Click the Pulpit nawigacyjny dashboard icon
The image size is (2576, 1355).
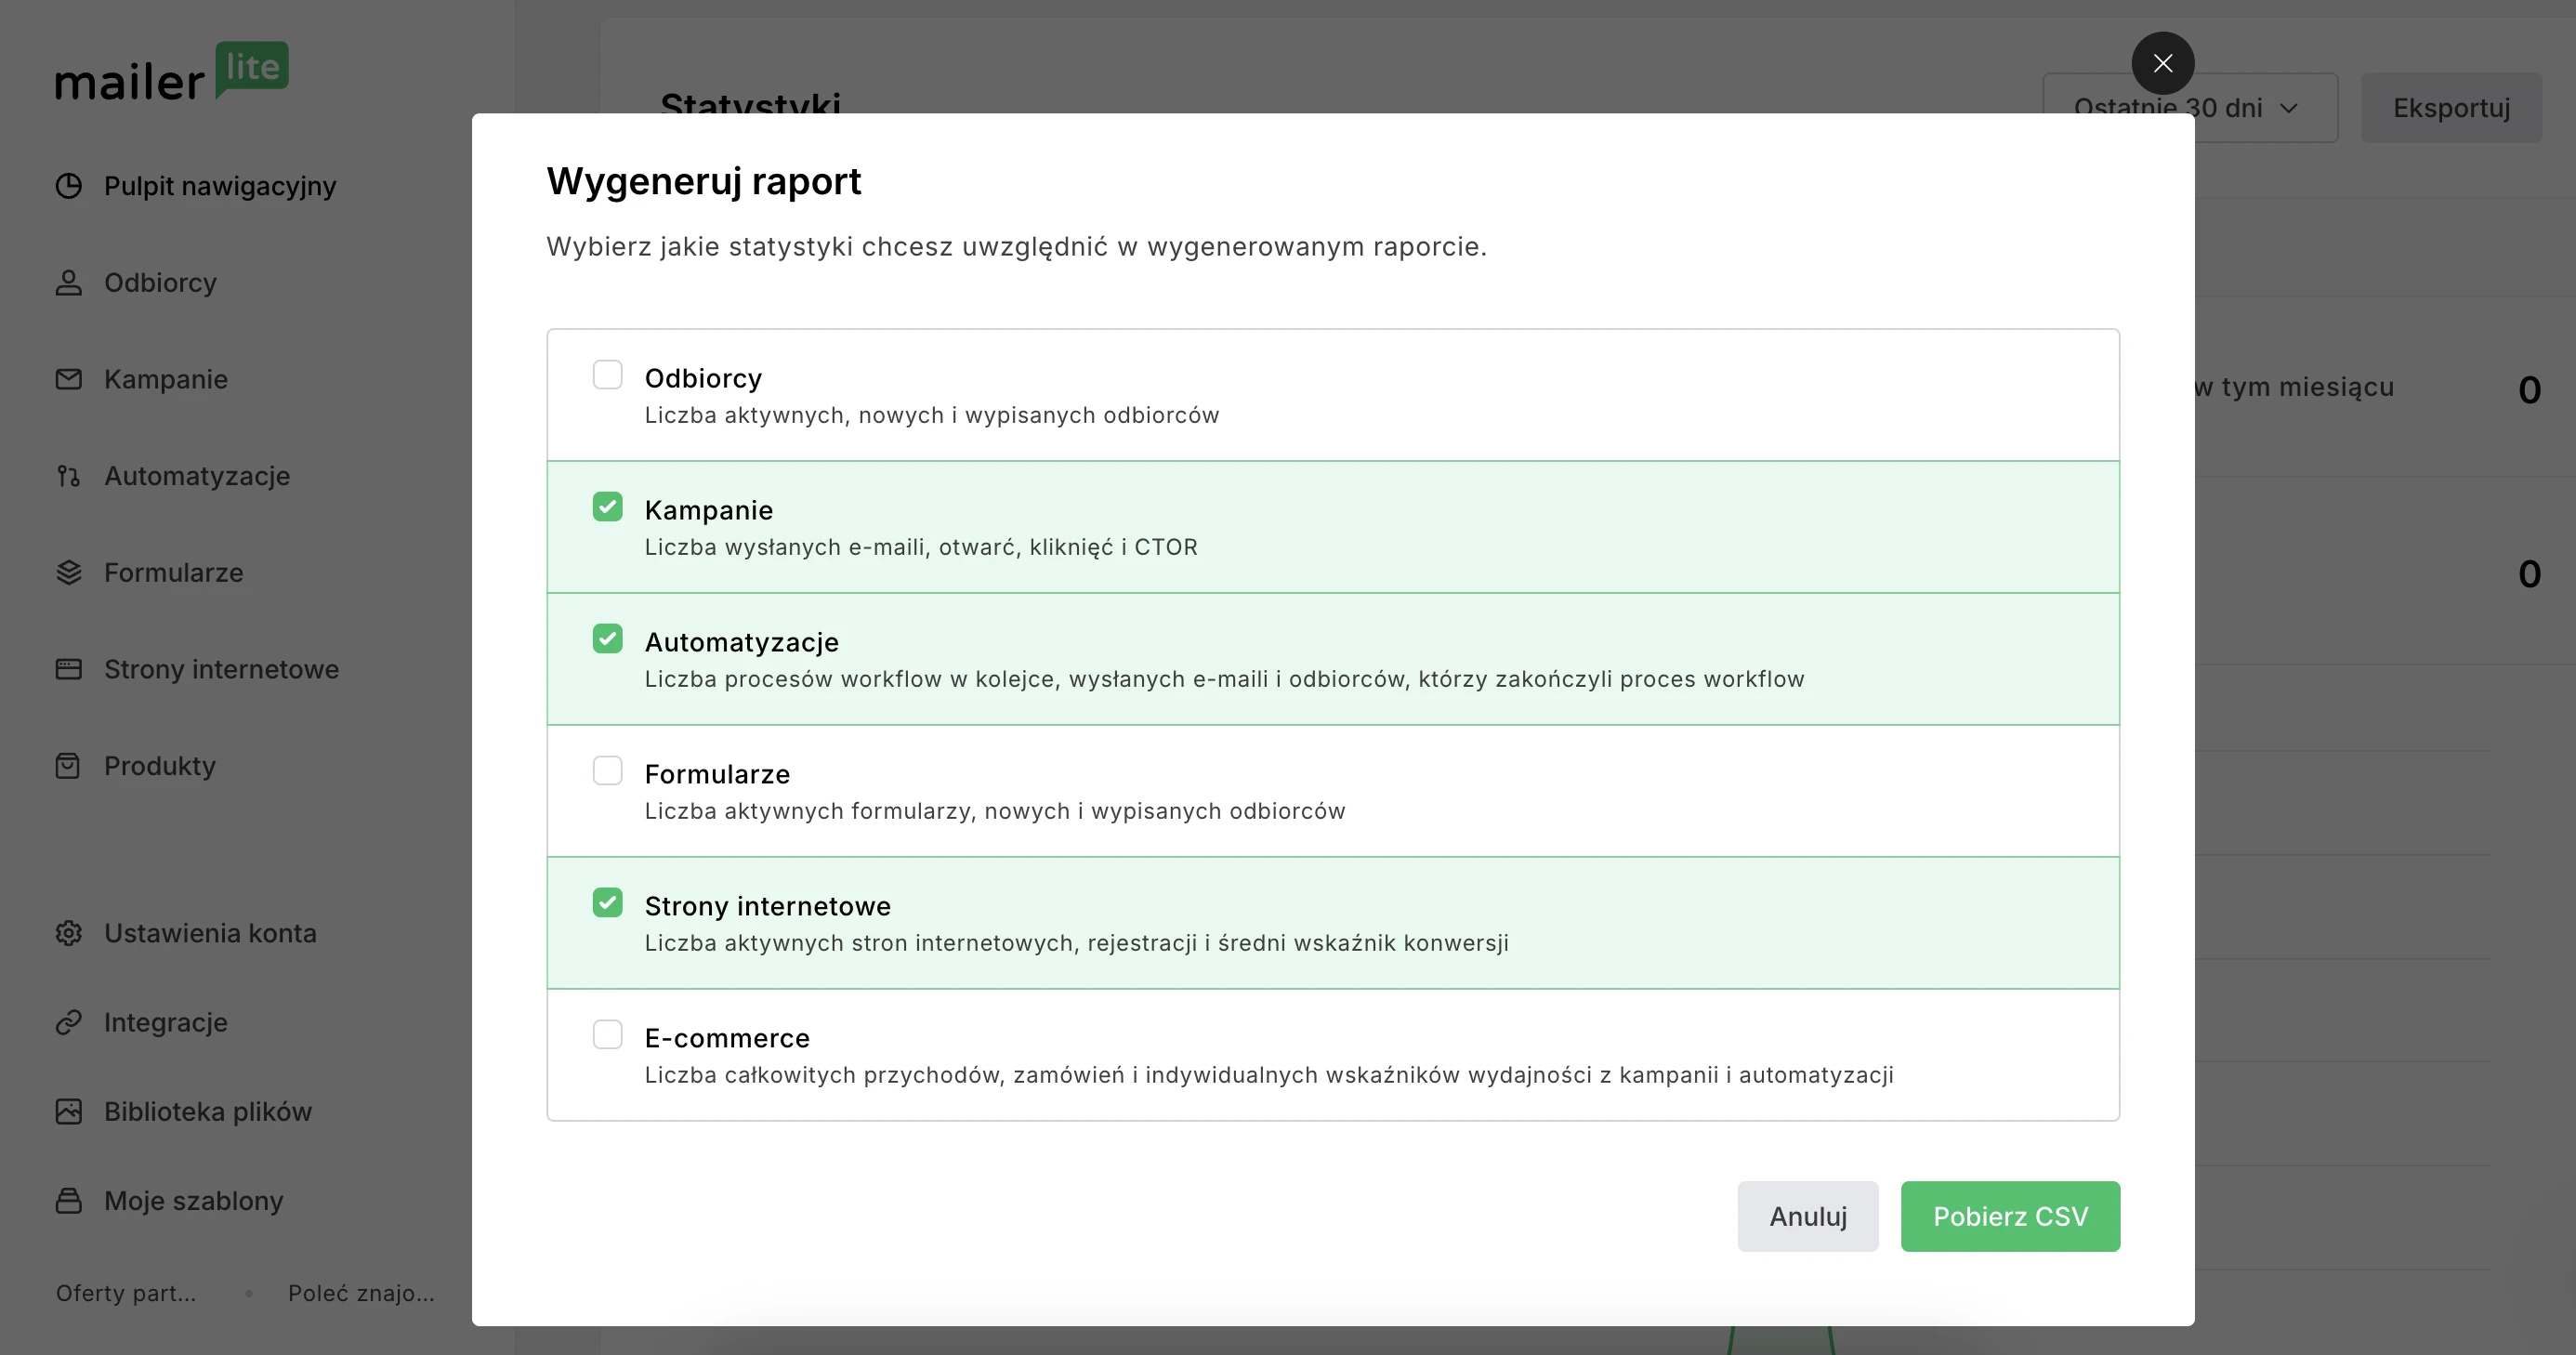[x=68, y=186]
